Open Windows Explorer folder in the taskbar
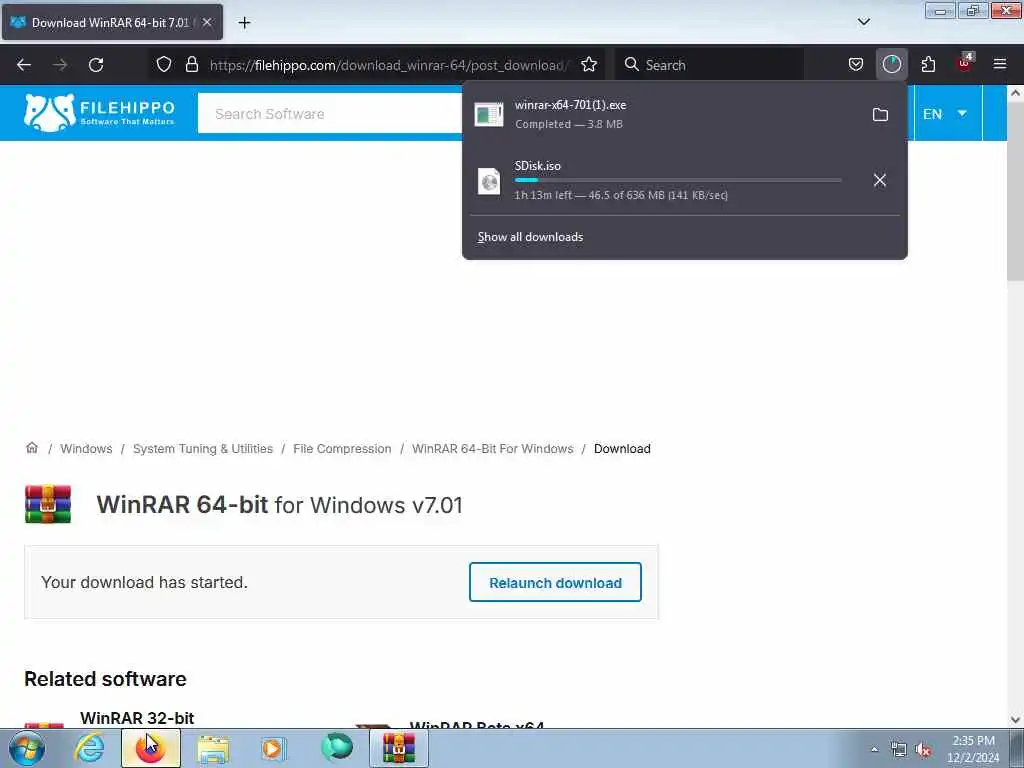 click(x=213, y=748)
